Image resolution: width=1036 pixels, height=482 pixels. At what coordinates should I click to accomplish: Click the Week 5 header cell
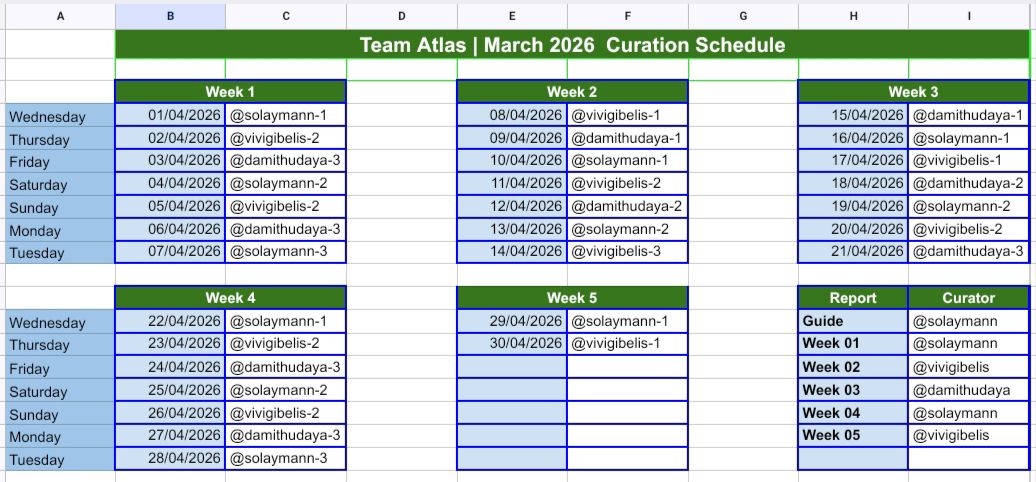(x=572, y=298)
